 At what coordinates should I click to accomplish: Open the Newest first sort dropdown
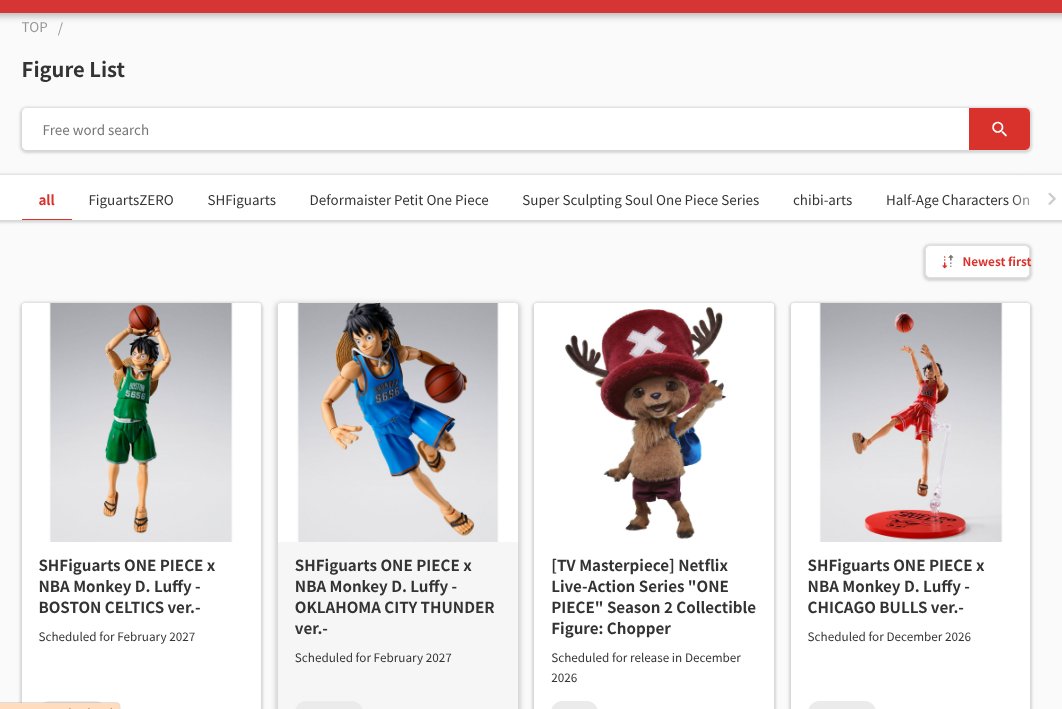click(x=978, y=261)
